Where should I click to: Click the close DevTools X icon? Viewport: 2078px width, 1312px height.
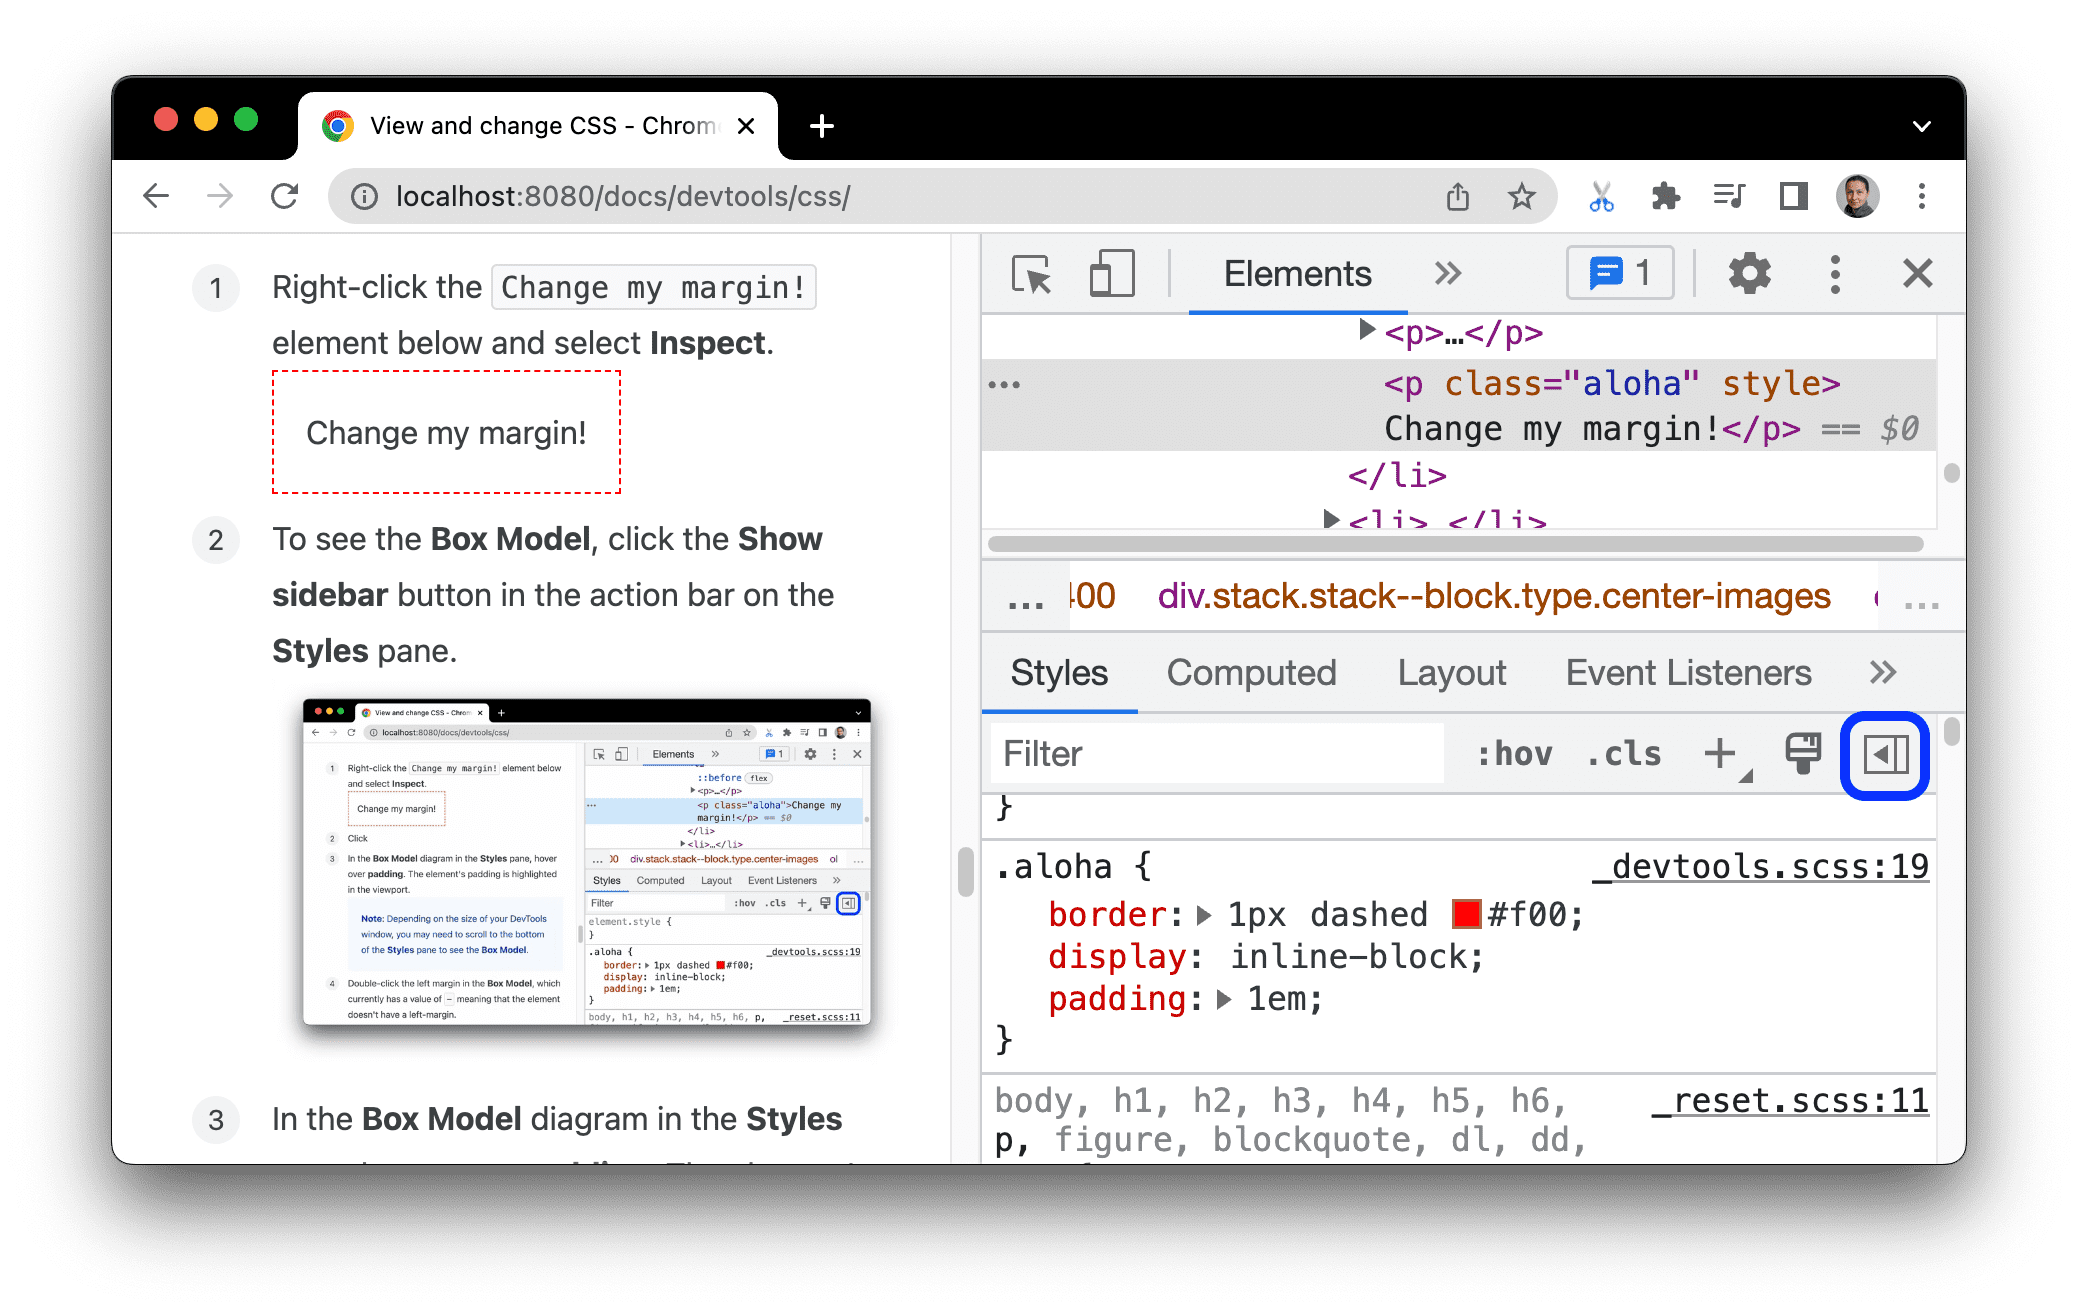point(1916,275)
